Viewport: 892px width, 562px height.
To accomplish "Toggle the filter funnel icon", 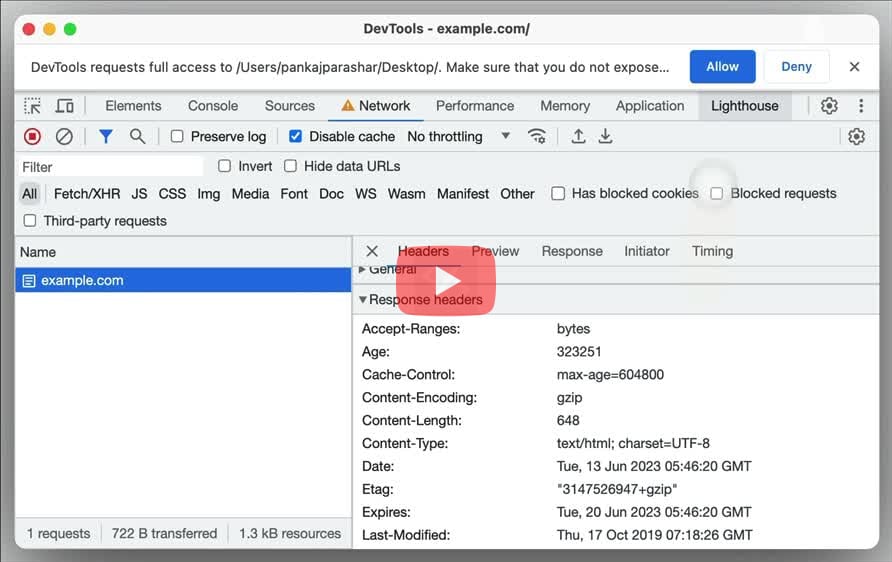I will pos(106,137).
